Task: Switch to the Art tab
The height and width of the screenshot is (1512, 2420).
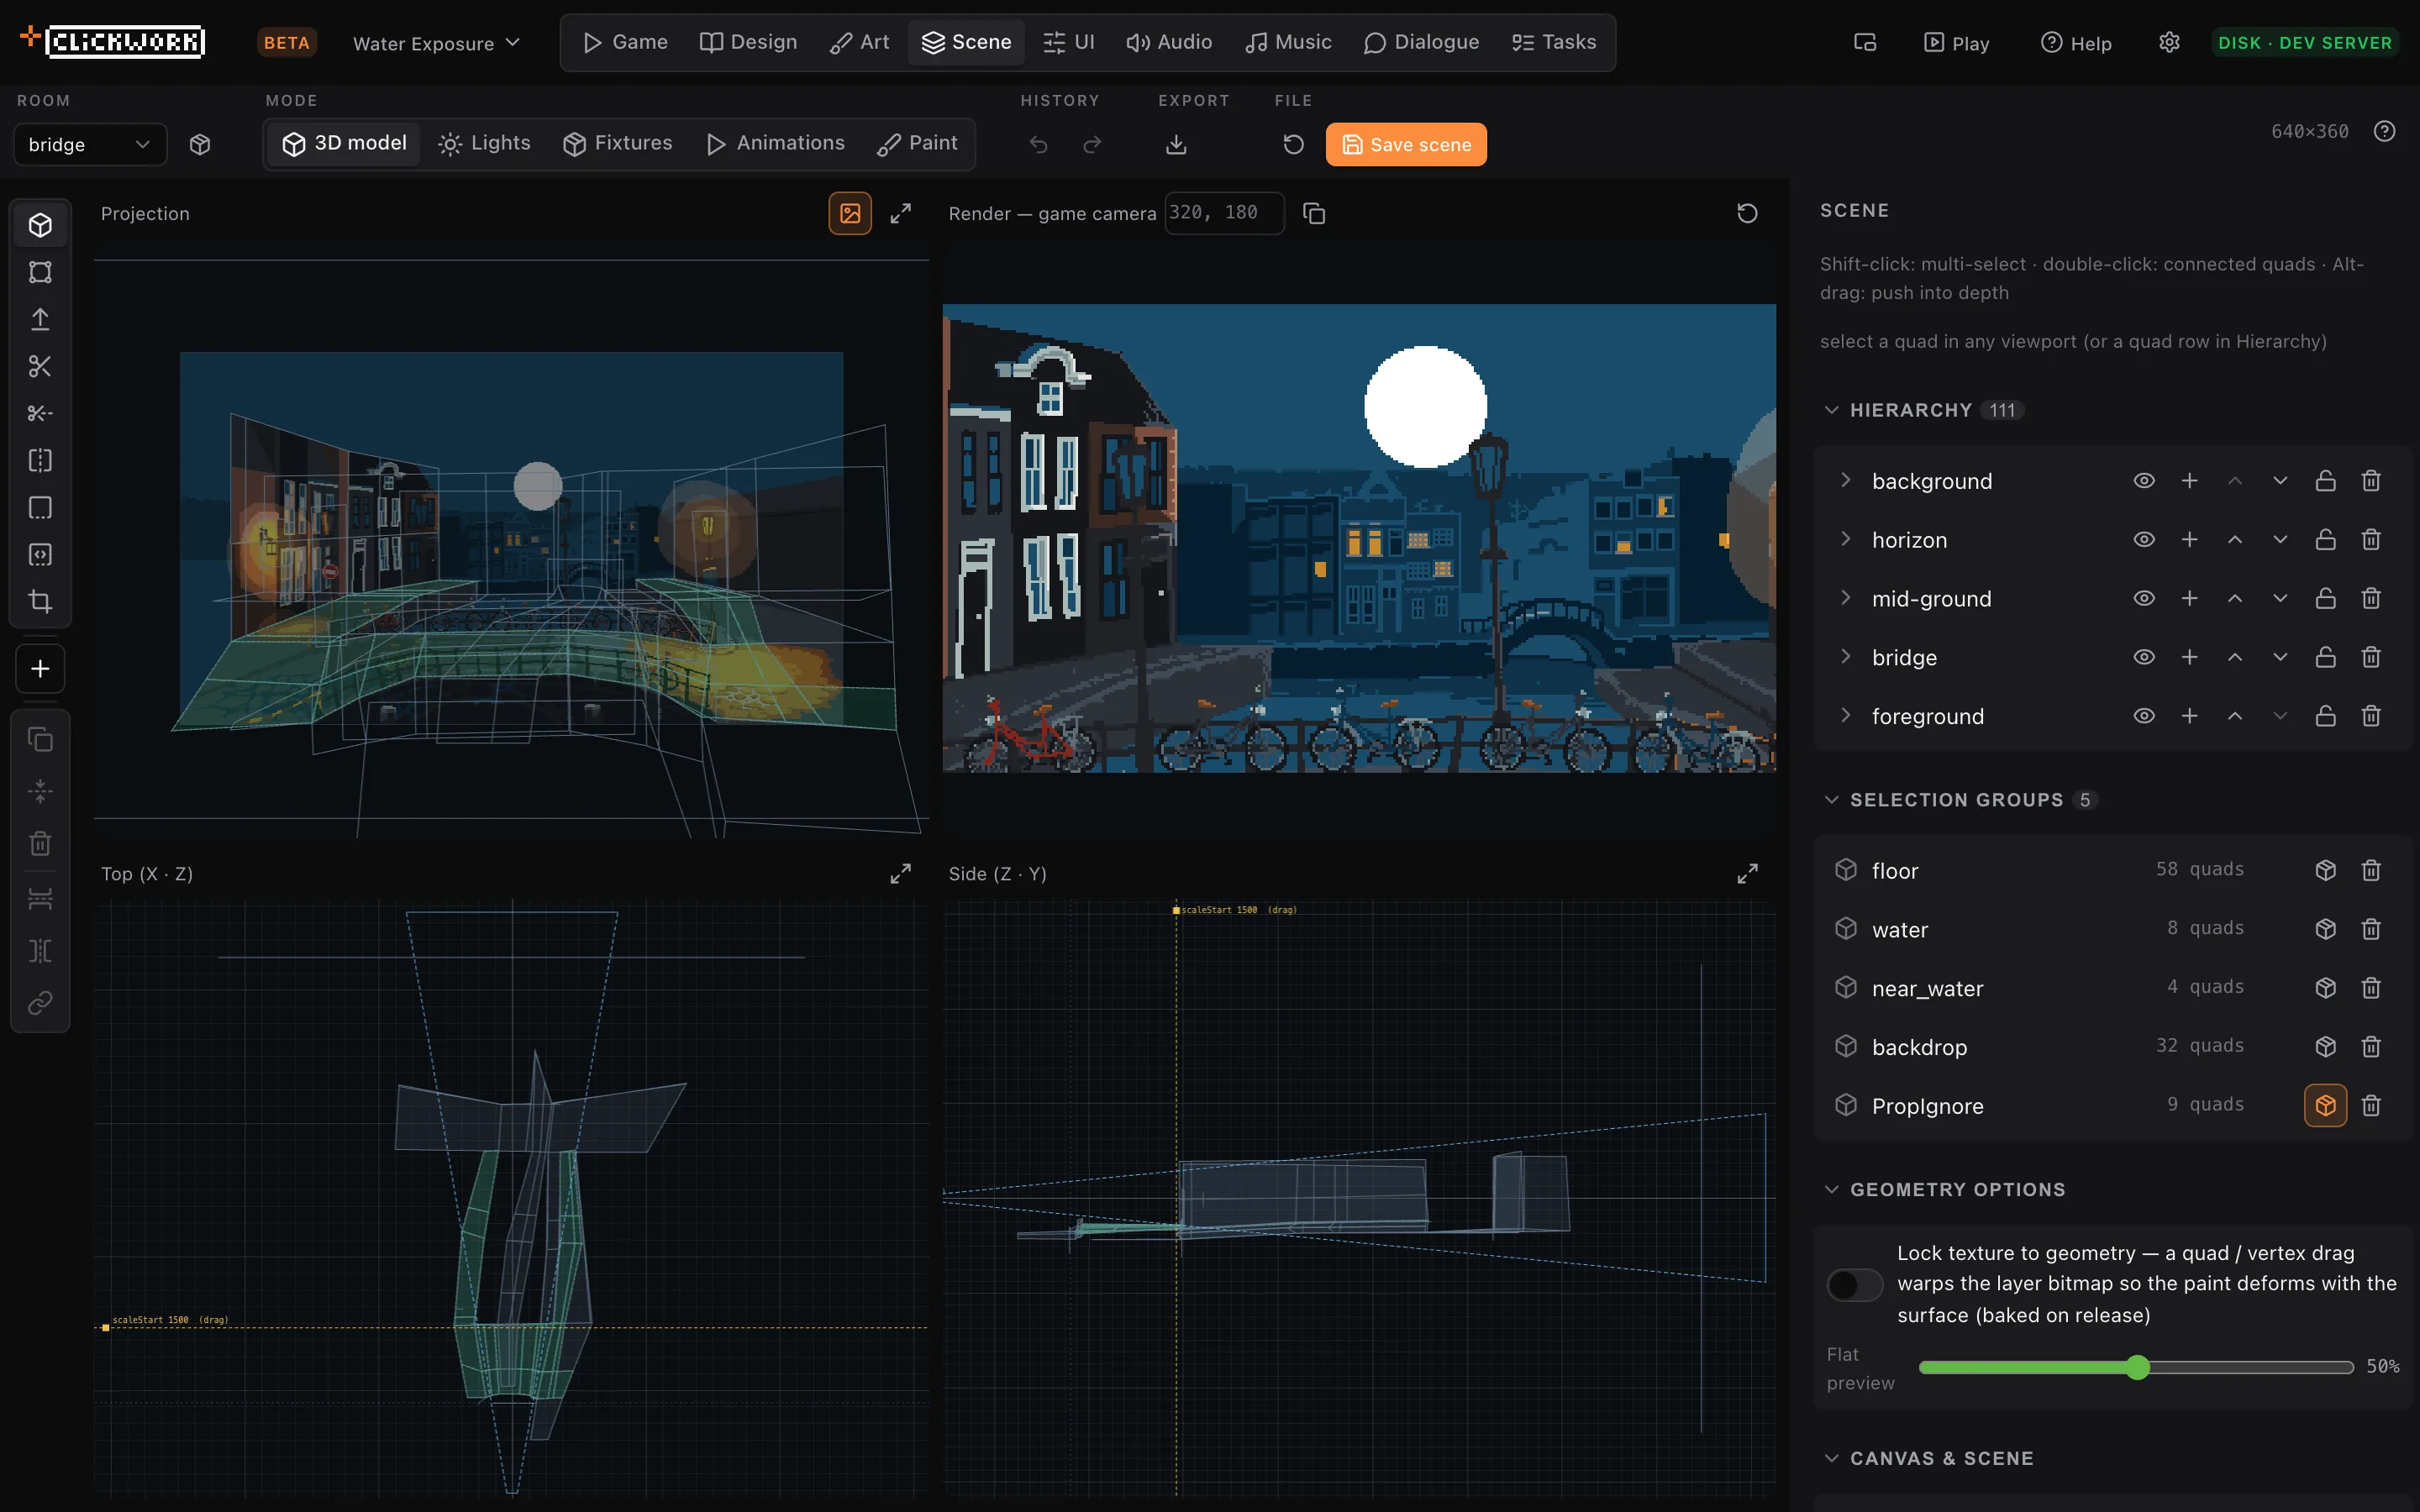Action: pyautogui.click(x=860, y=42)
